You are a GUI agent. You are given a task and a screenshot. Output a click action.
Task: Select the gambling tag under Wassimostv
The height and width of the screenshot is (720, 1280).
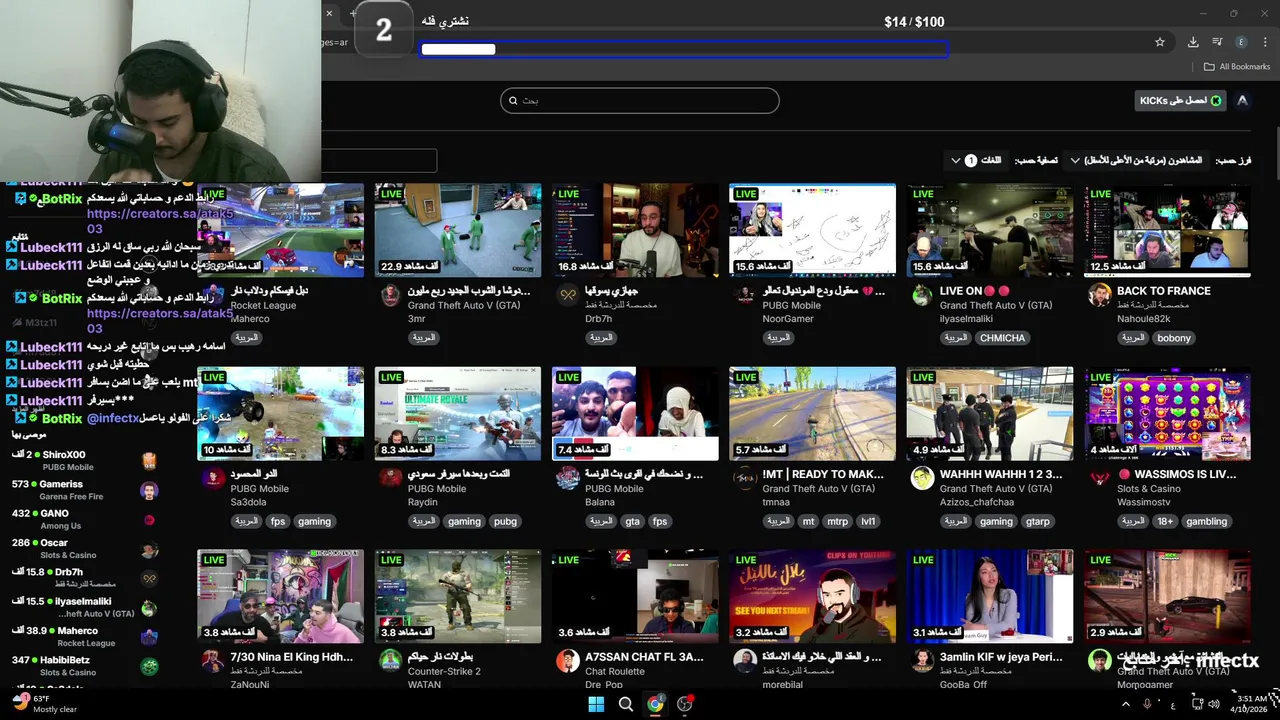click(x=1206, y=521)
